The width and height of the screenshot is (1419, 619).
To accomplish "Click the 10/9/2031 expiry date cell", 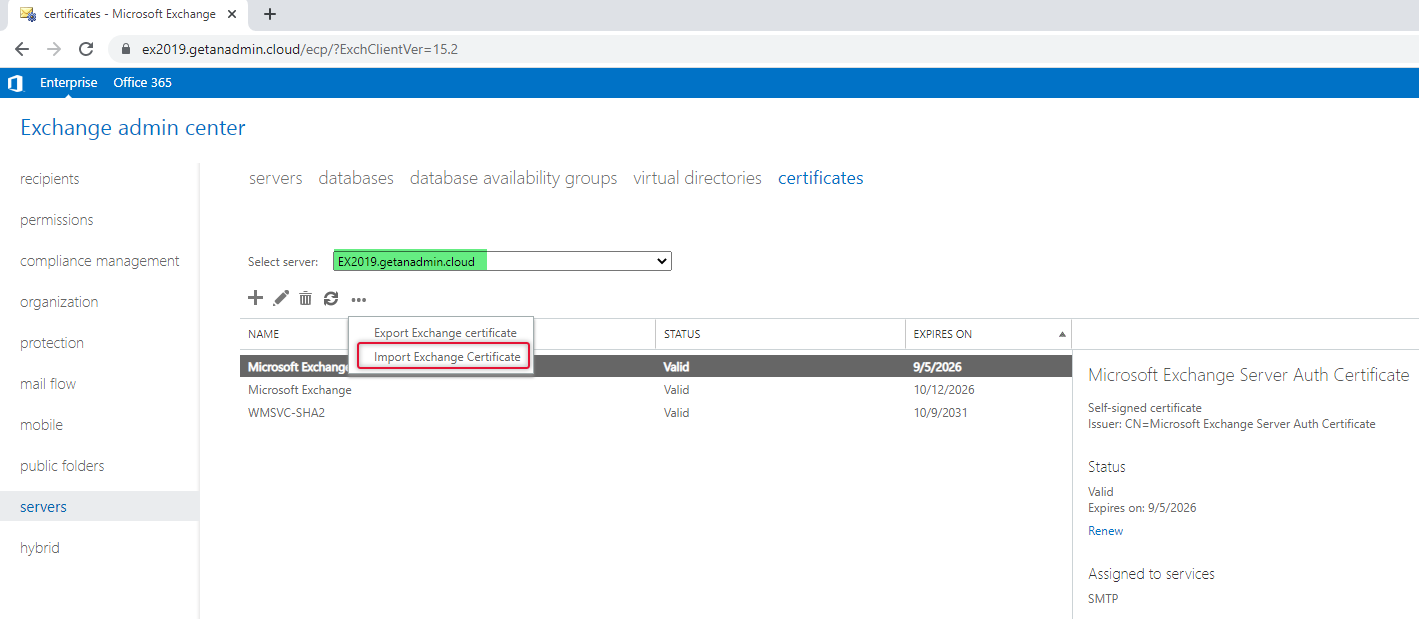I will pos(940,412).
